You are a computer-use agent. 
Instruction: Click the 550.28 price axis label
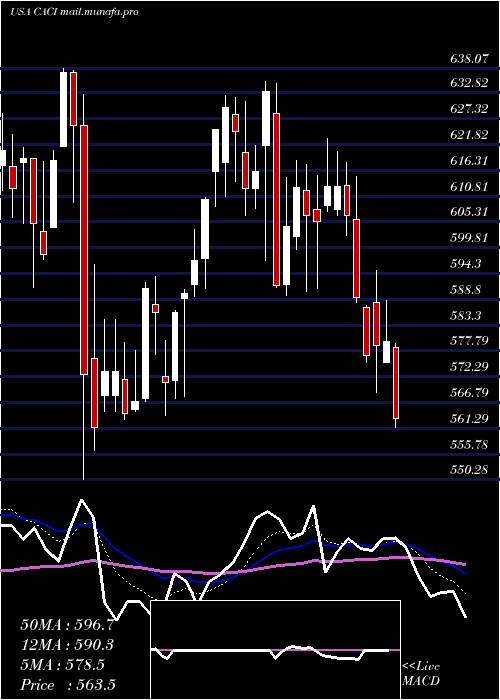pos(468,469)
